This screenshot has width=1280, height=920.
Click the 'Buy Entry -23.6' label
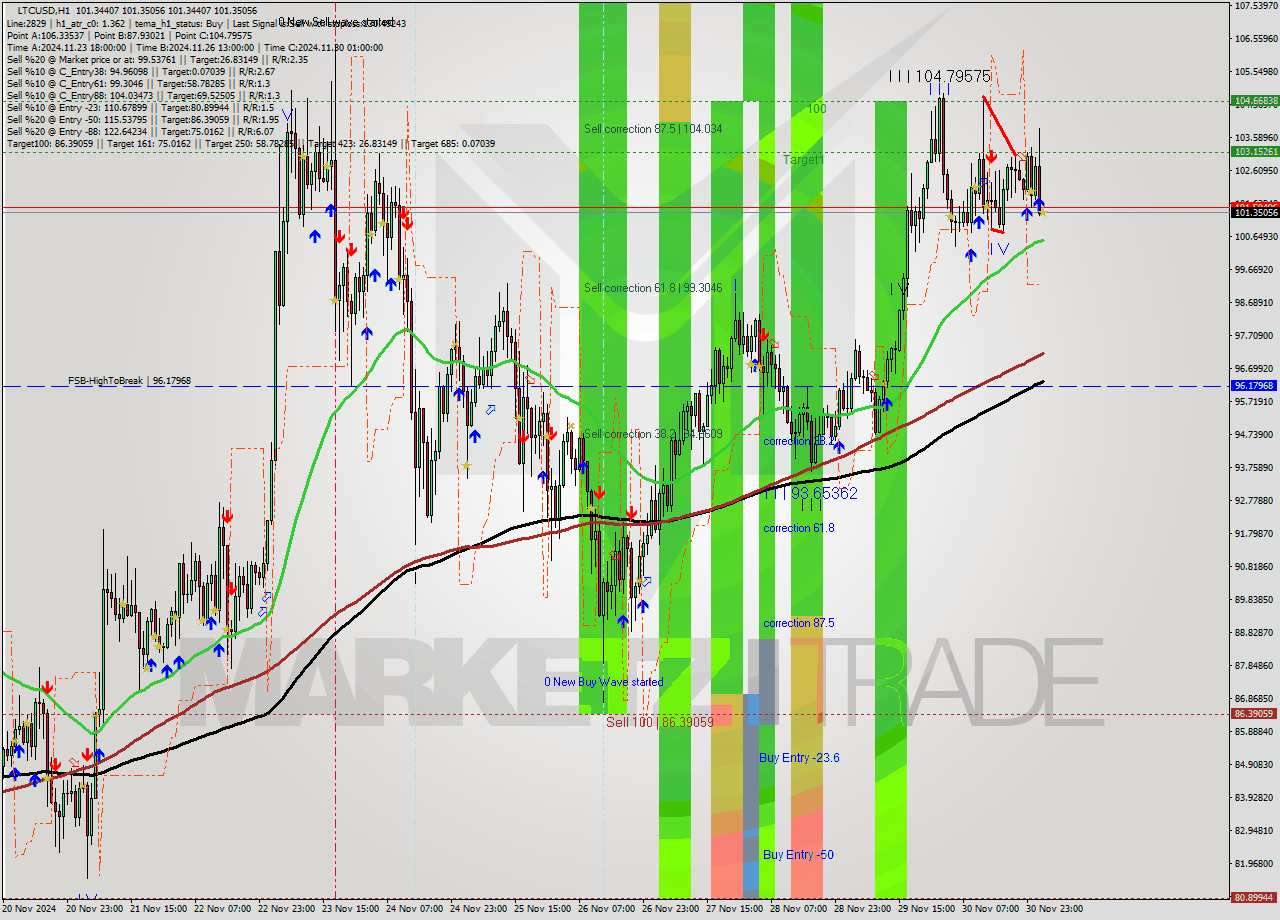click(799, 758)
